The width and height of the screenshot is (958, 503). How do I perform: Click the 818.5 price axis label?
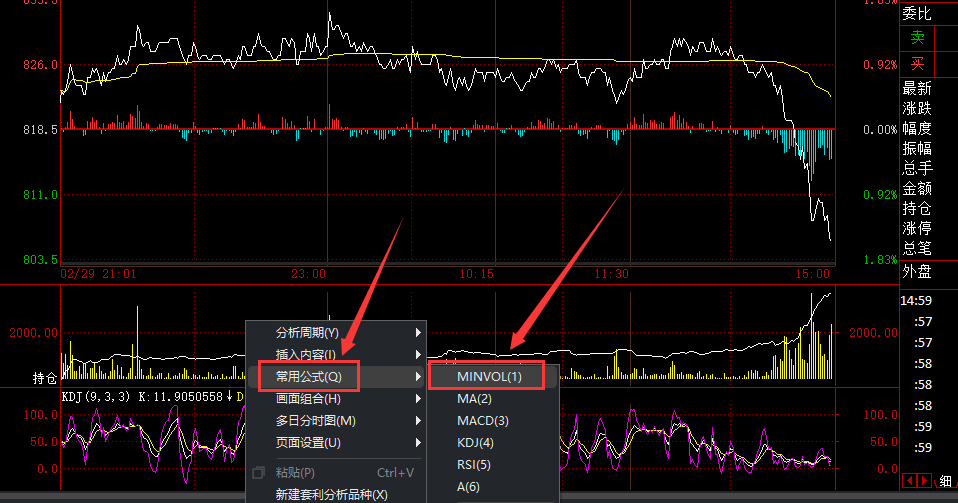[40, 130]
